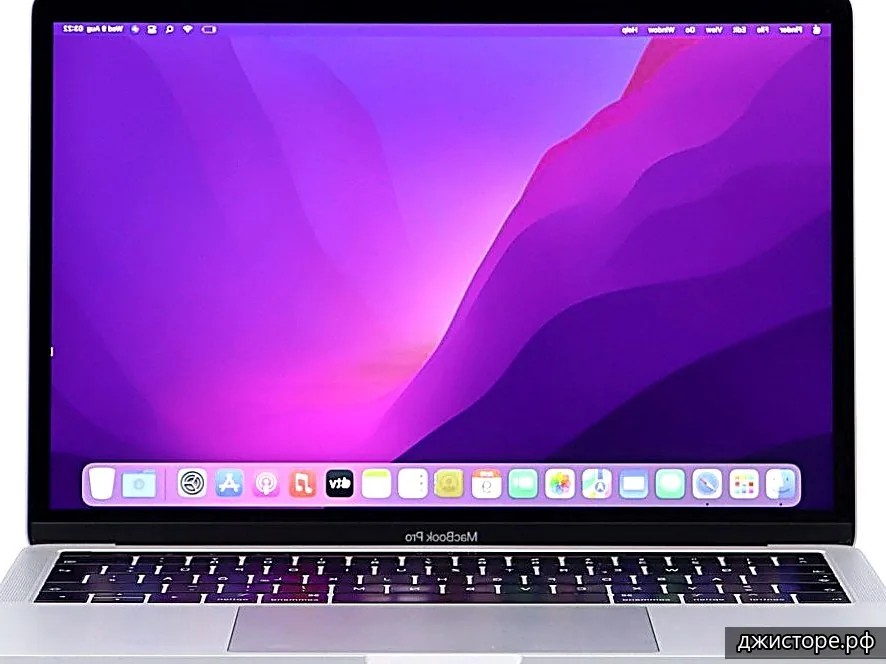Open Control Center from menu bar
Image resolution: width=886 pixels, height=664 pixels.
click(x=152, y=29)
